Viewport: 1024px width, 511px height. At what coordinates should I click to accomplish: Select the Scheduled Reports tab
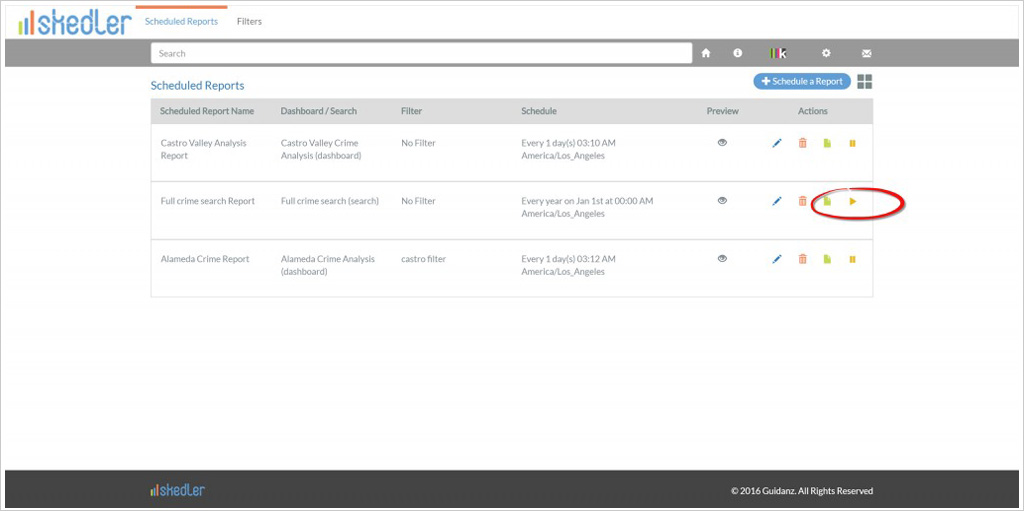tap(182, 22)
